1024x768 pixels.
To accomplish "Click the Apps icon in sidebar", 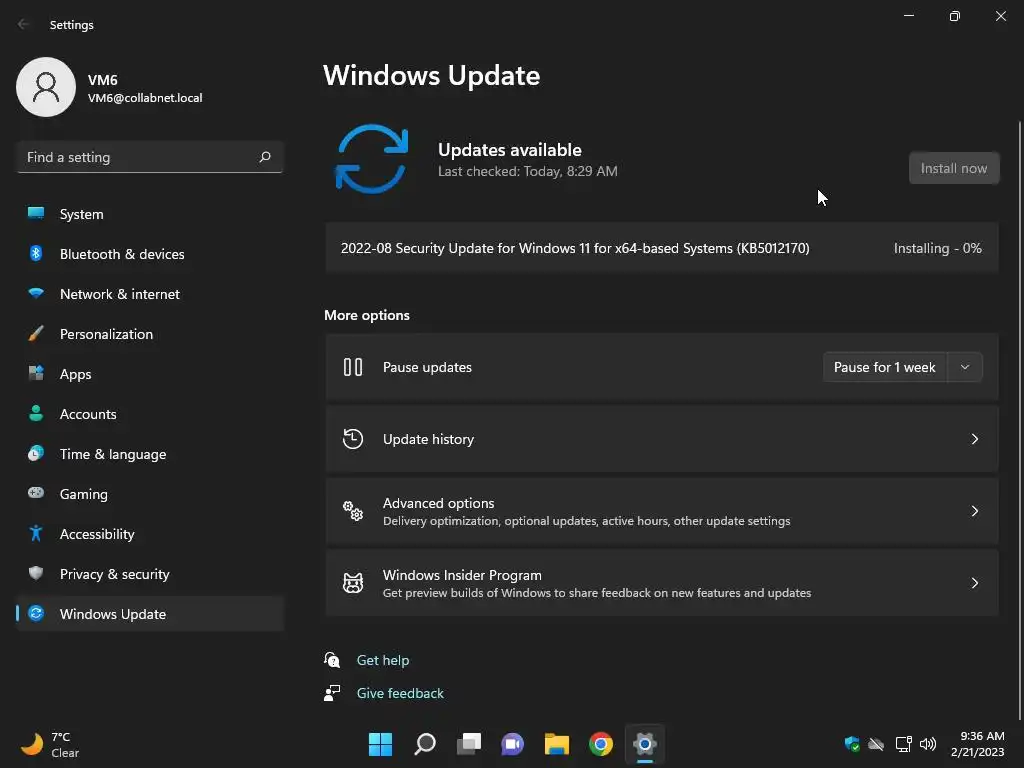I will pos(36,374).
